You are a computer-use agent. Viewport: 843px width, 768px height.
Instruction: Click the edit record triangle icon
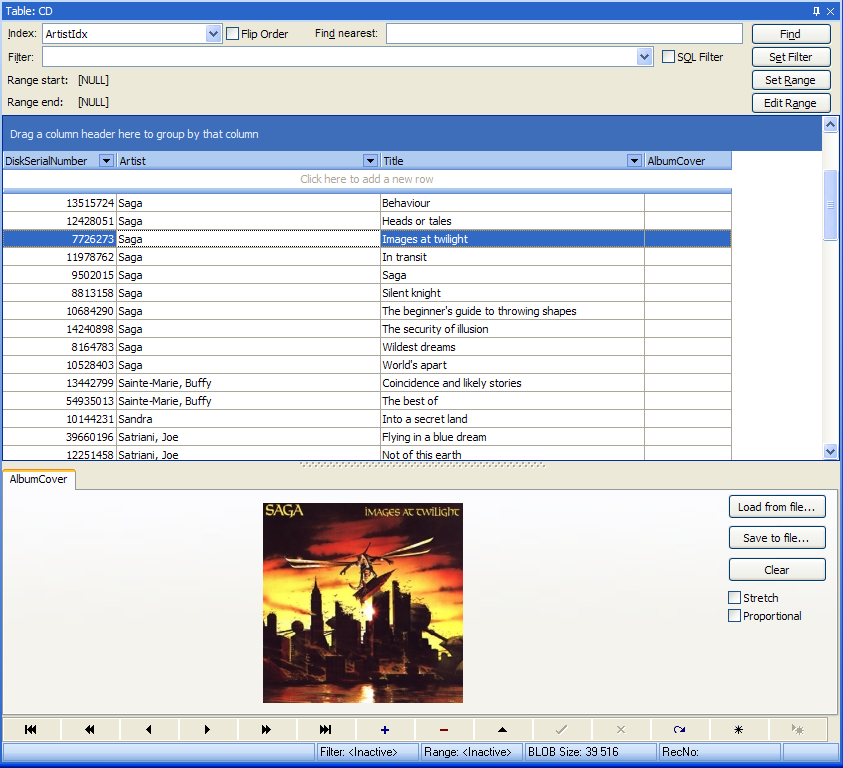(x=503, y=730)
